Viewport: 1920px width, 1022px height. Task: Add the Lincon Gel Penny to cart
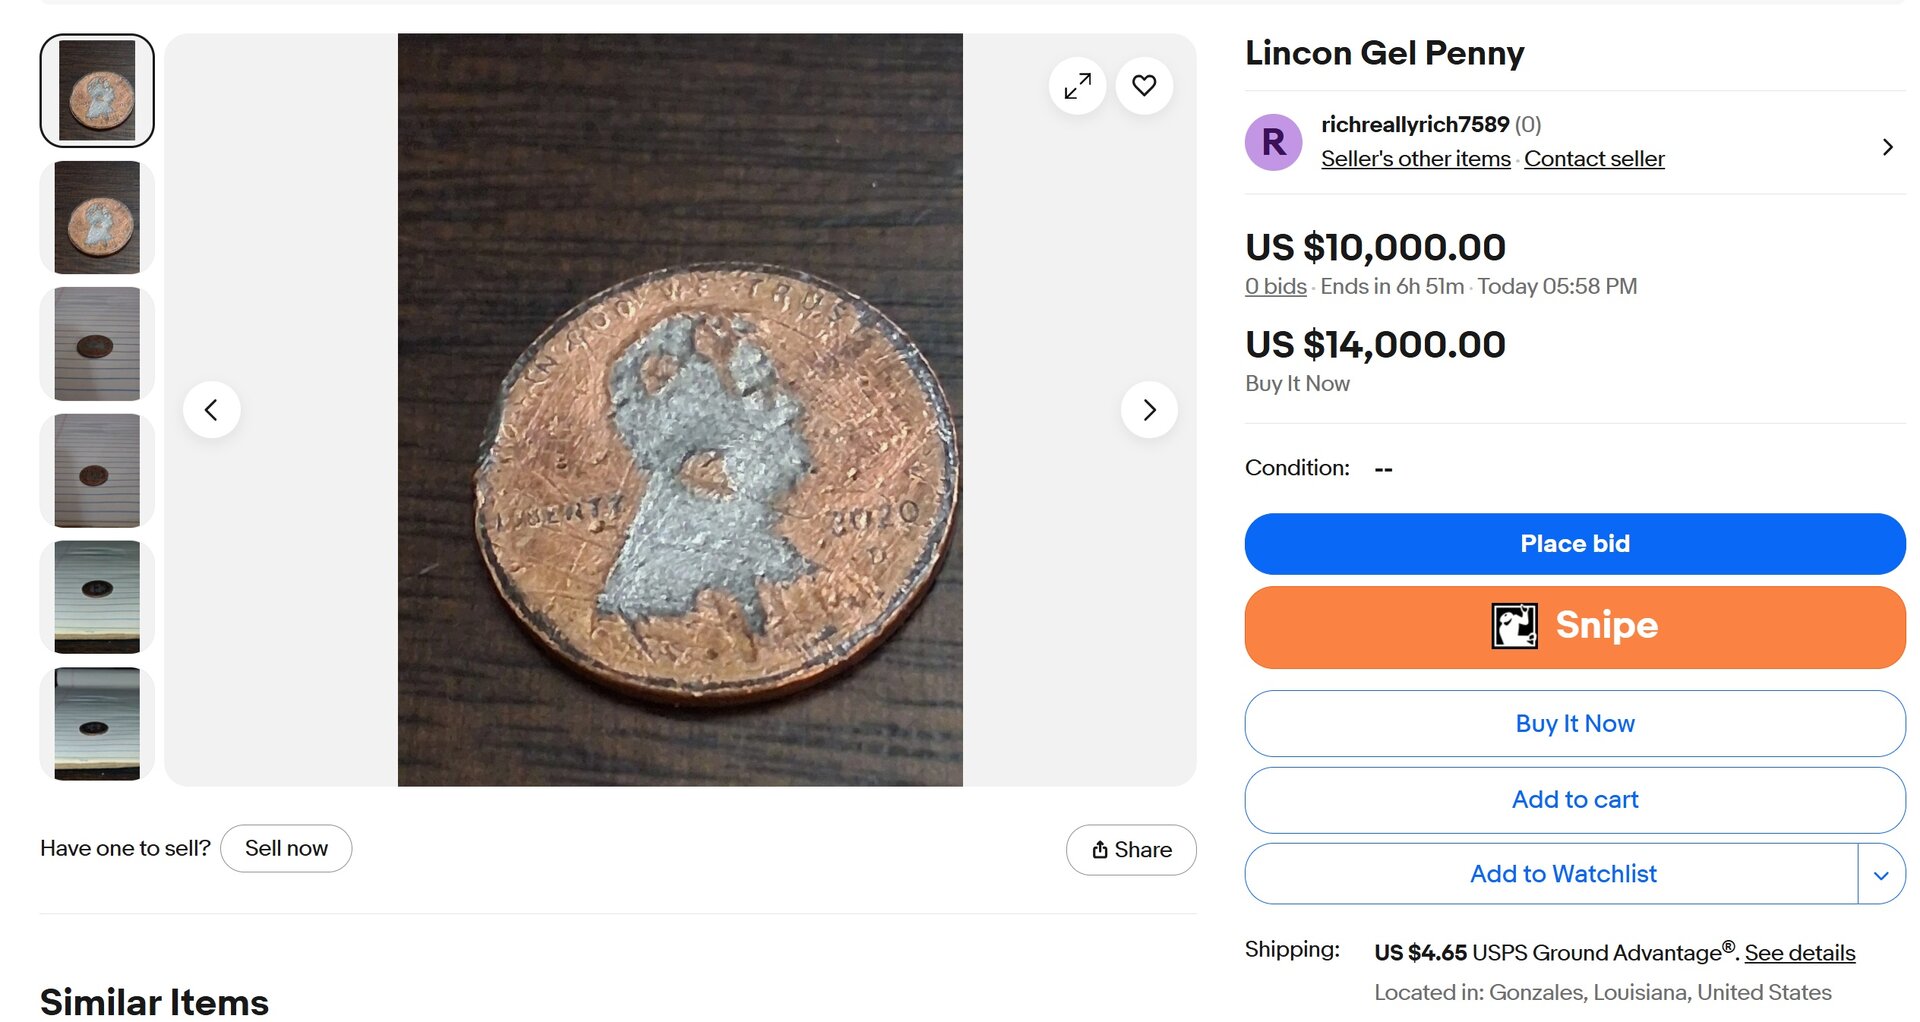(1574, 799)
